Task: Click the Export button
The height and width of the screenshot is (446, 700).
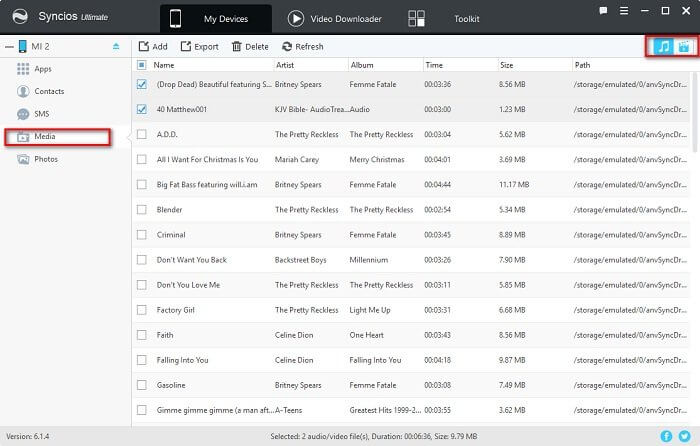Action: [200, 46]
